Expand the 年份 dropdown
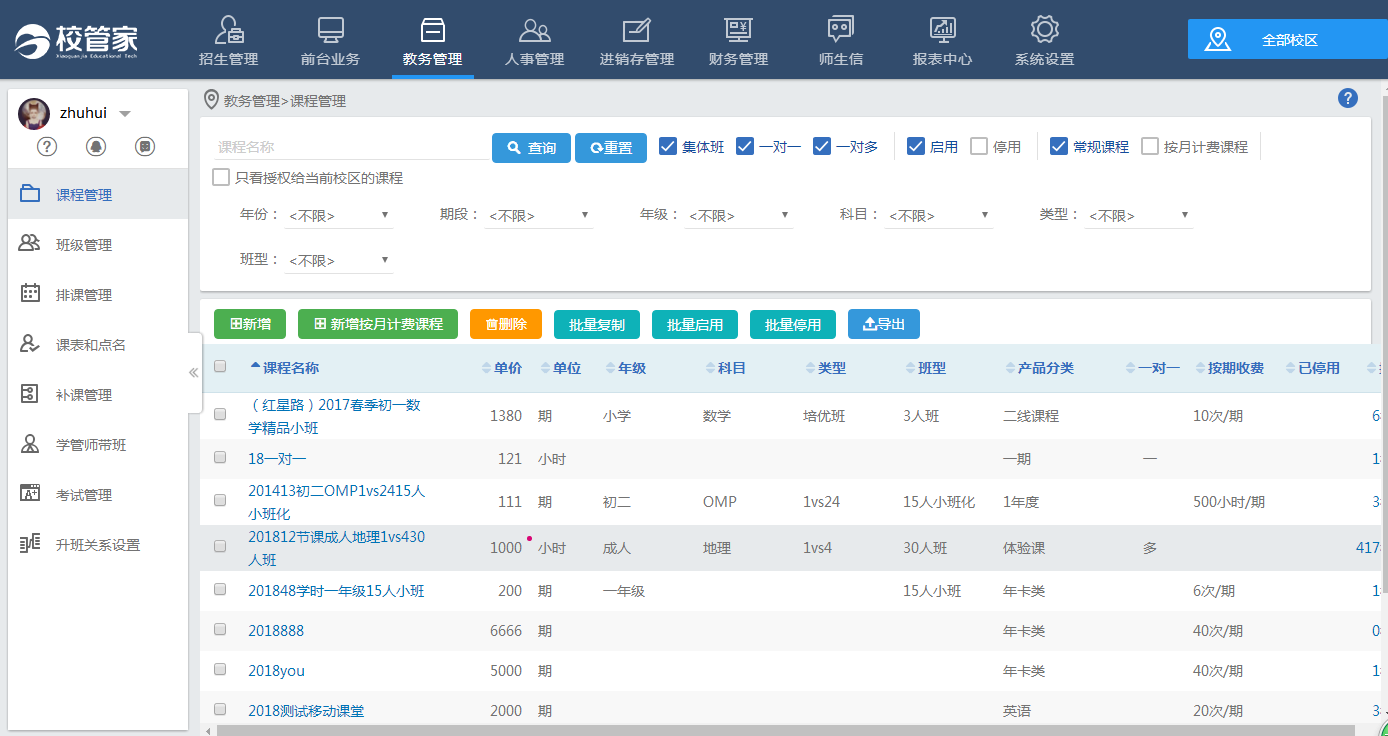Screen dimensions: 1388x736 click(339, 215)
